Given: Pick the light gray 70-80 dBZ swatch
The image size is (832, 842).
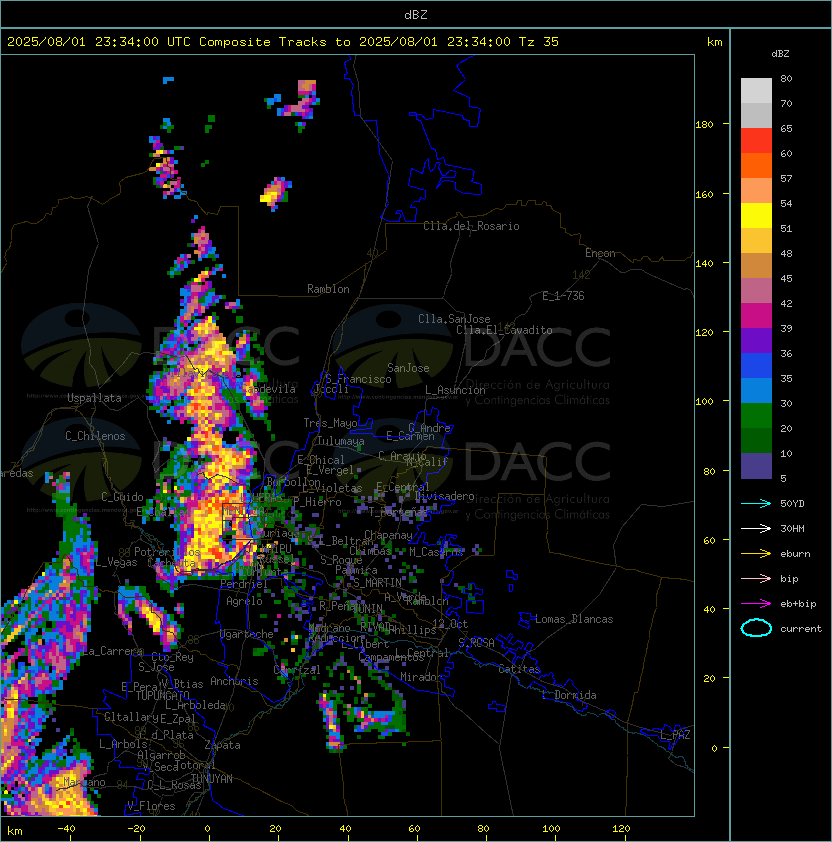Looking at the screenshot, I should [756, 91].
